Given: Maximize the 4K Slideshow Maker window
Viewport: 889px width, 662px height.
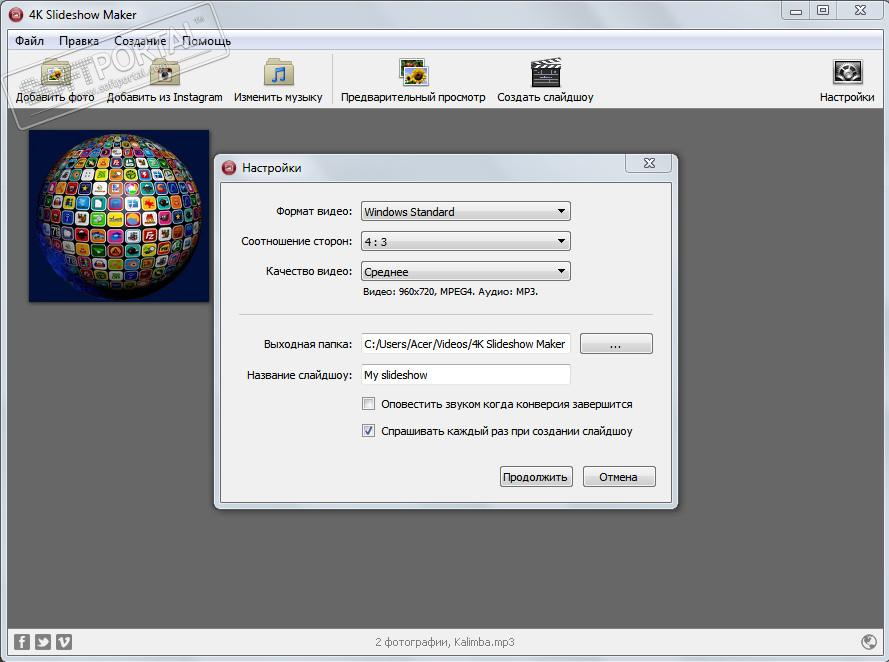Looking at the screenshot, I should [823, 10].
